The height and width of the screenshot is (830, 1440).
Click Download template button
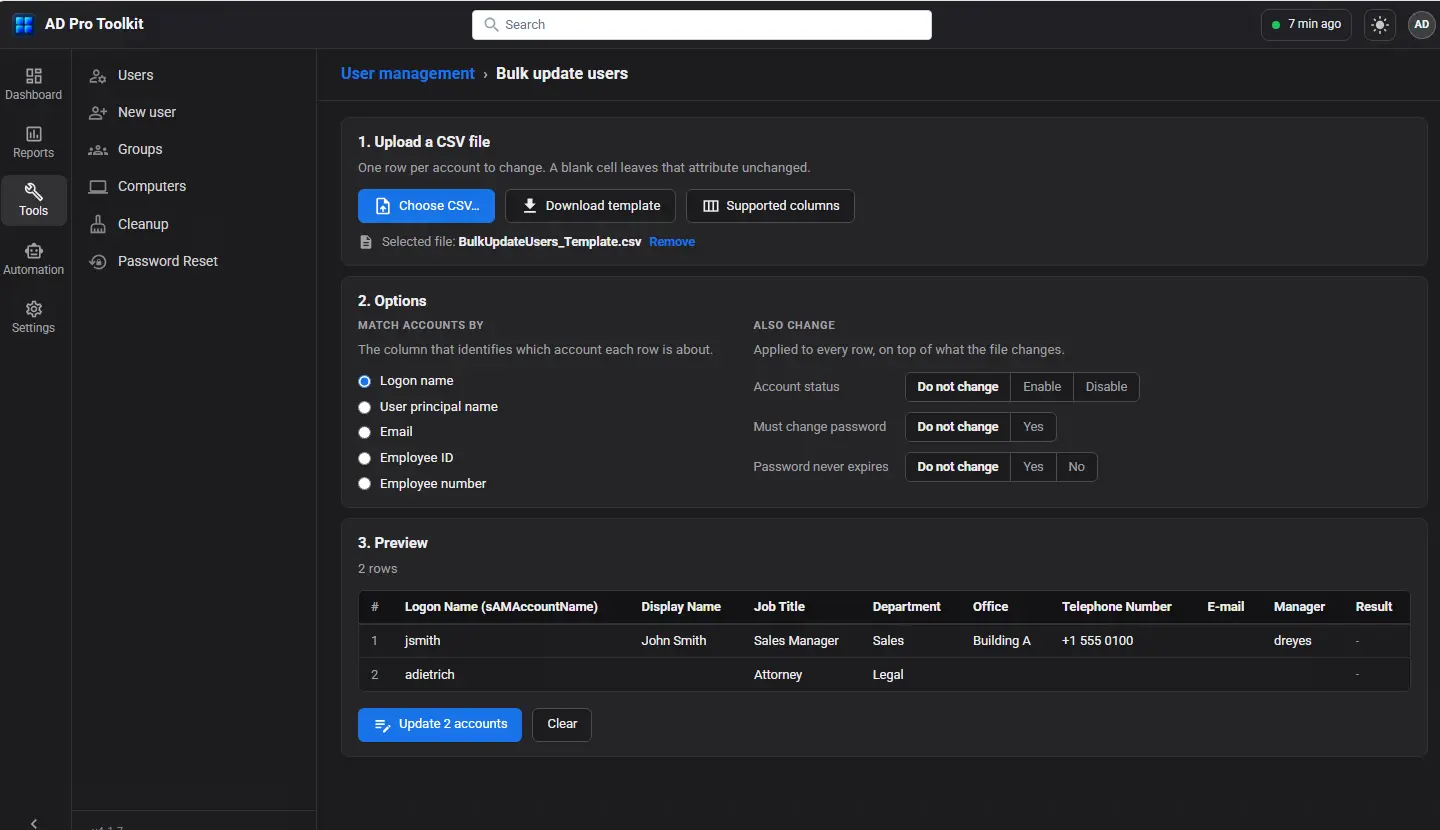pos(590,206)
